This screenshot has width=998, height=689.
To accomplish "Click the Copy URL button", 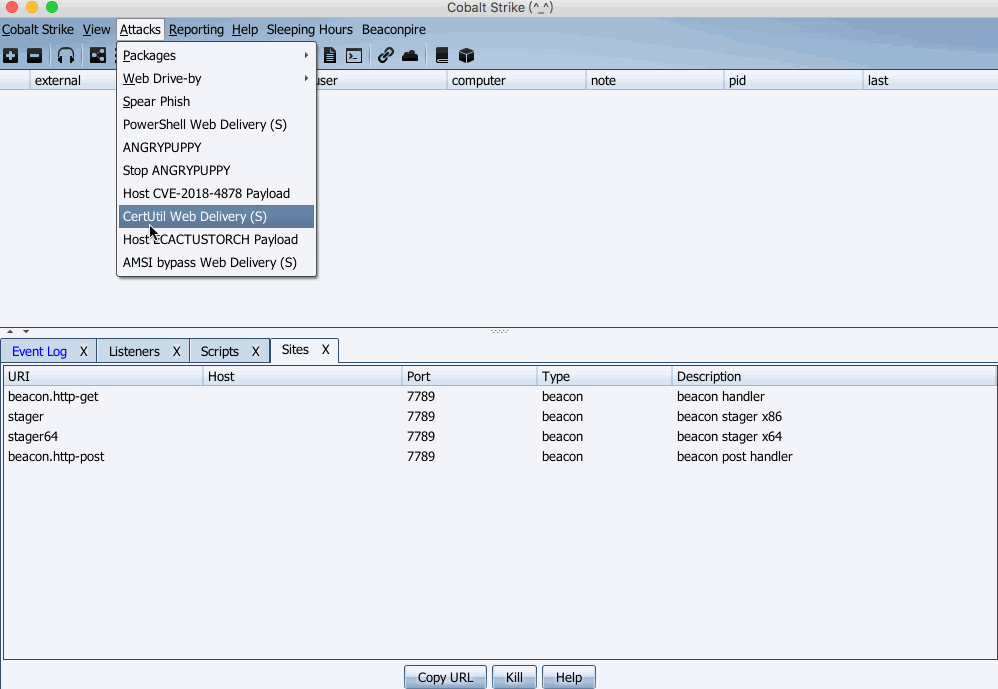I will (x=446, y=678).
